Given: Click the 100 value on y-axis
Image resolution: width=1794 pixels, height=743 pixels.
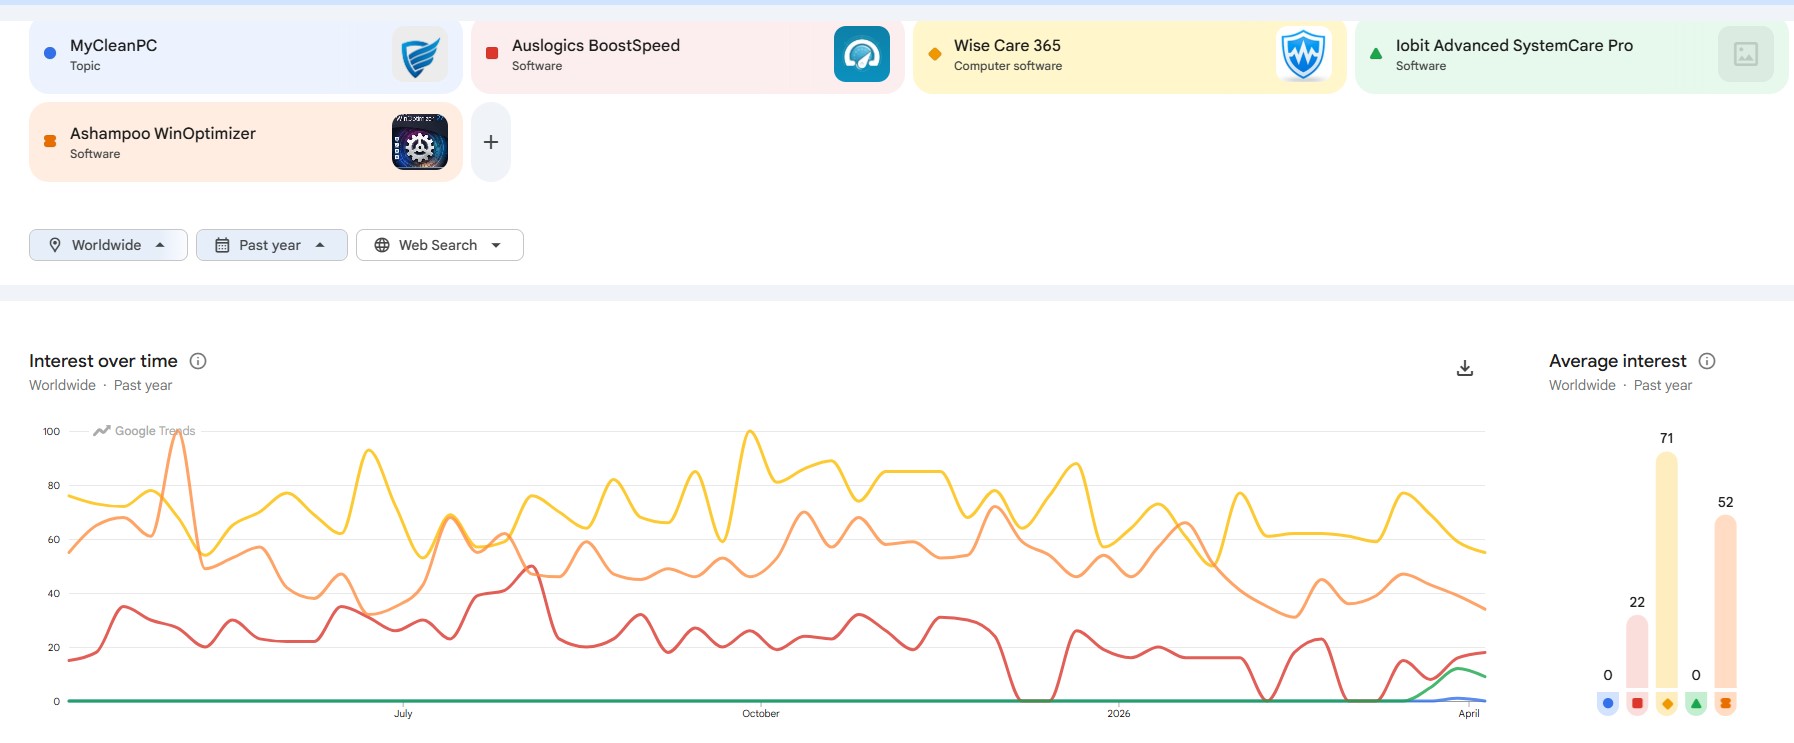Looking at the screenshot, I should click(51, 431).
